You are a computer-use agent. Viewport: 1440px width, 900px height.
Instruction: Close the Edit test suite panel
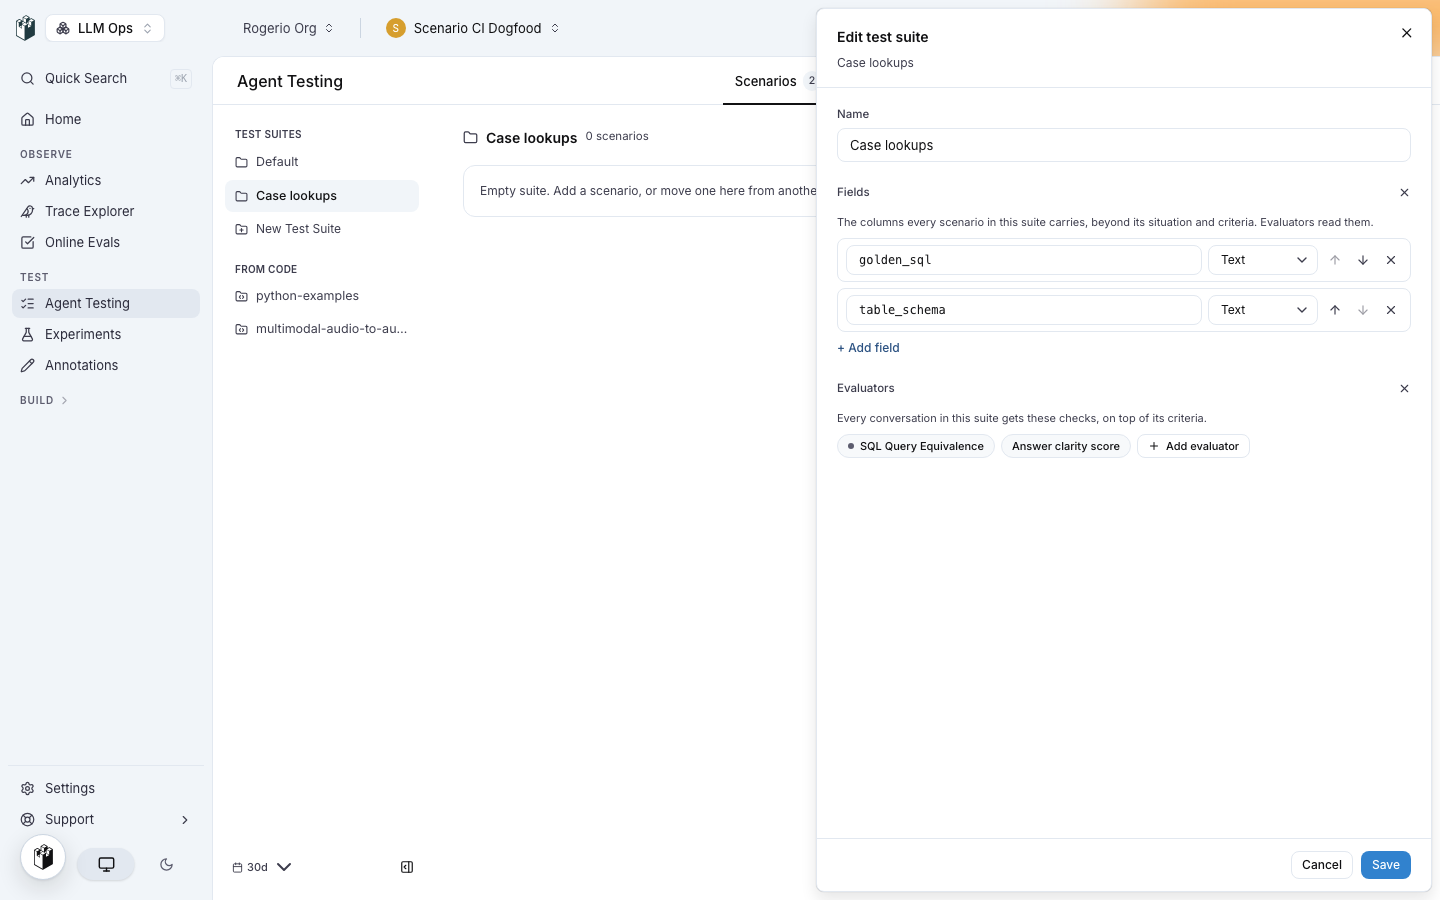[1406, 33]
